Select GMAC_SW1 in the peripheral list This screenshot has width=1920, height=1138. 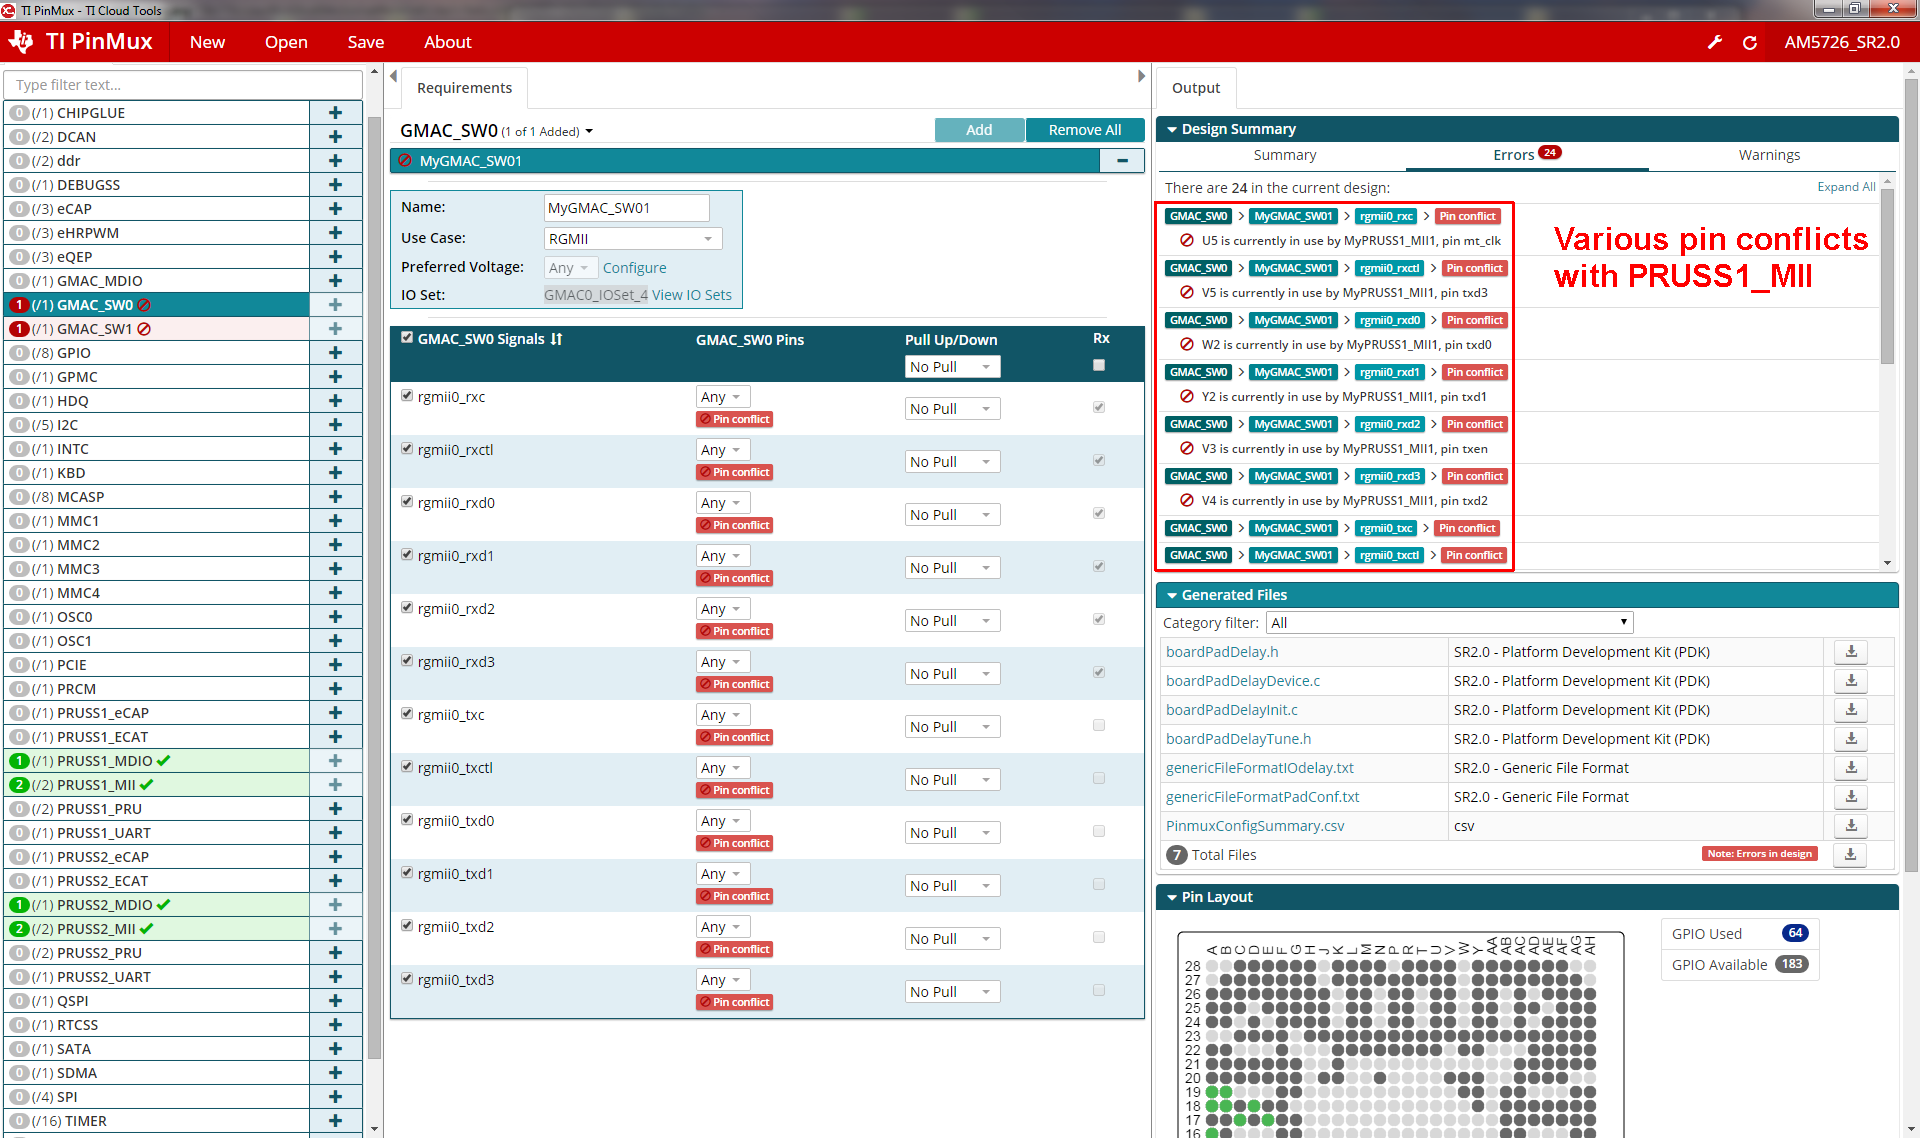coord(157,329)
